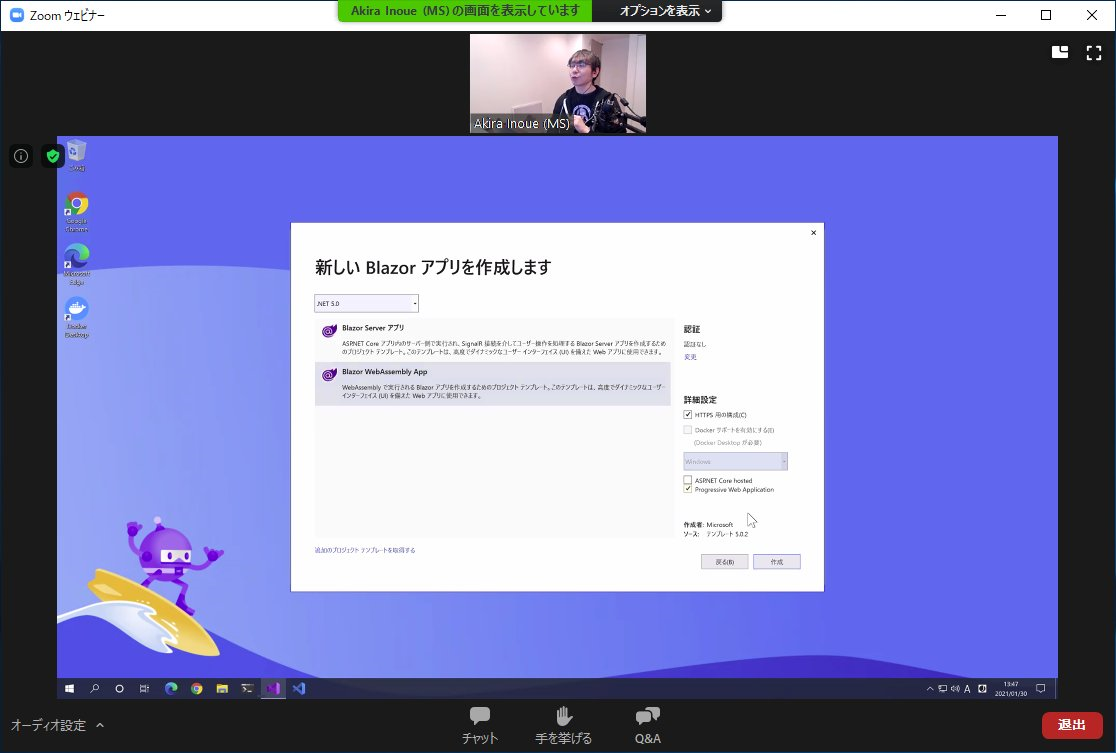Open the Q&A panel

[648, 725]
